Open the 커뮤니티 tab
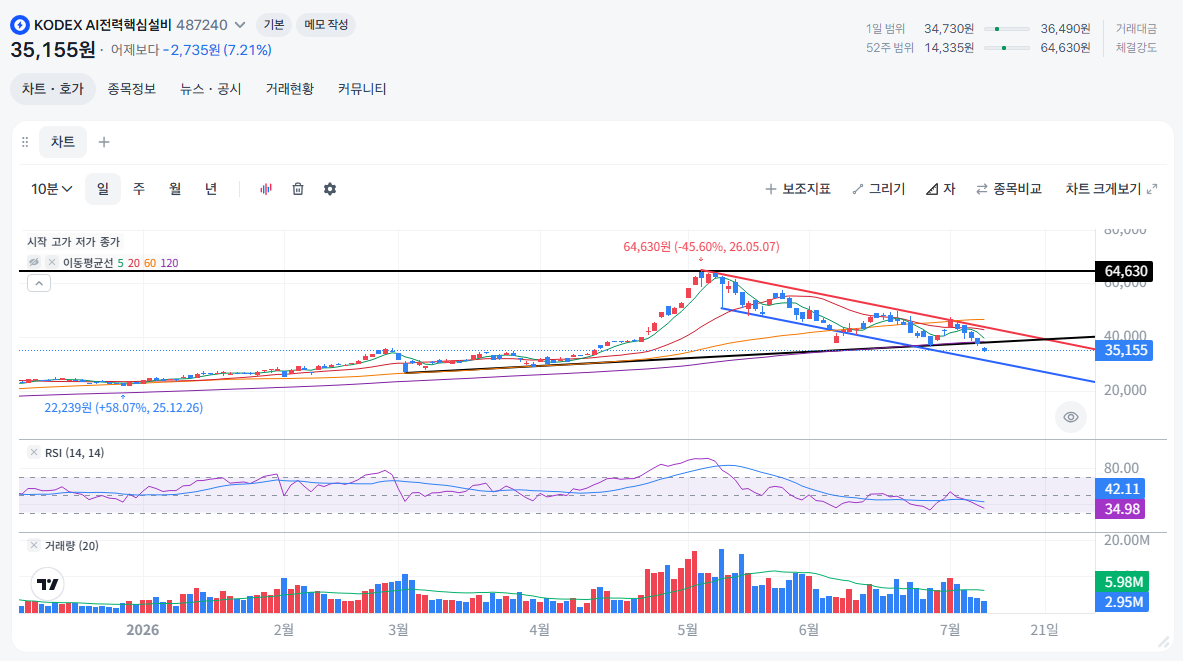The height and width of the screenshot is (661, 1183). click(362, 89)
